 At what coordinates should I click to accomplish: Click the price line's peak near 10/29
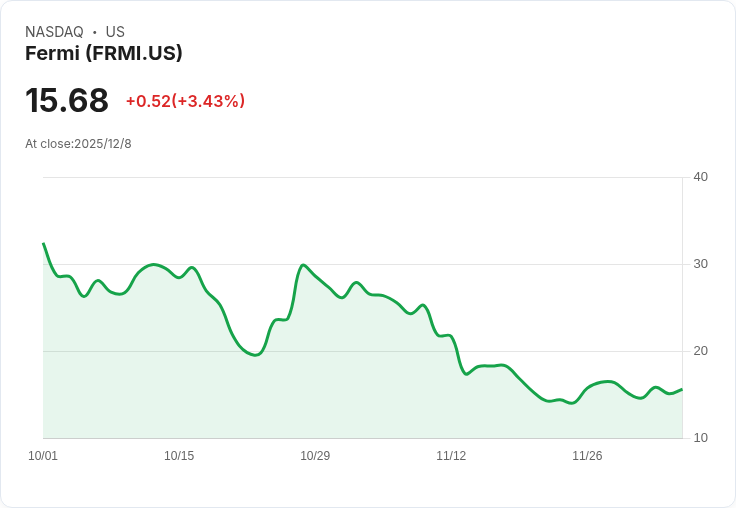303,265
